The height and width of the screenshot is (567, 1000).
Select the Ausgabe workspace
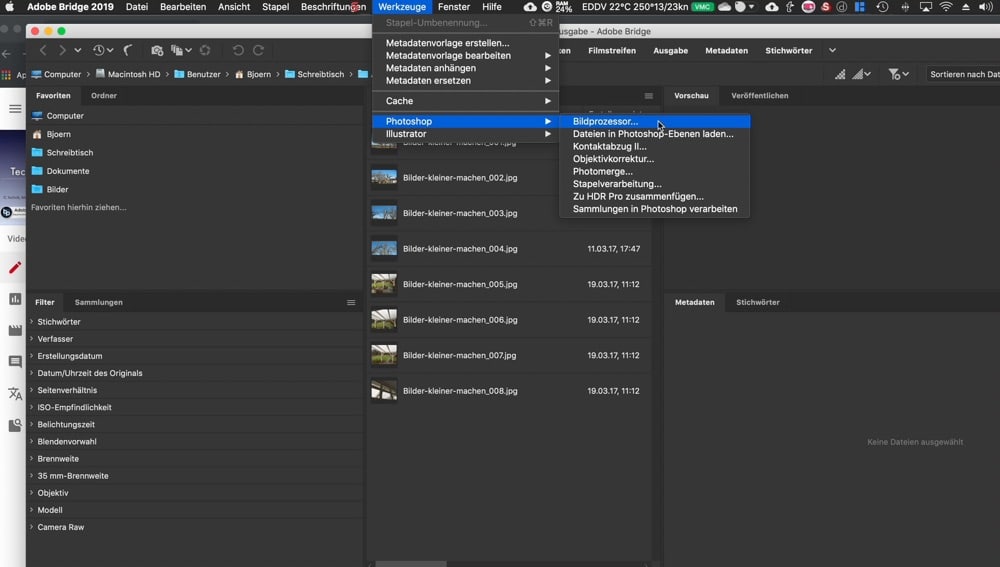click(670, 50)
